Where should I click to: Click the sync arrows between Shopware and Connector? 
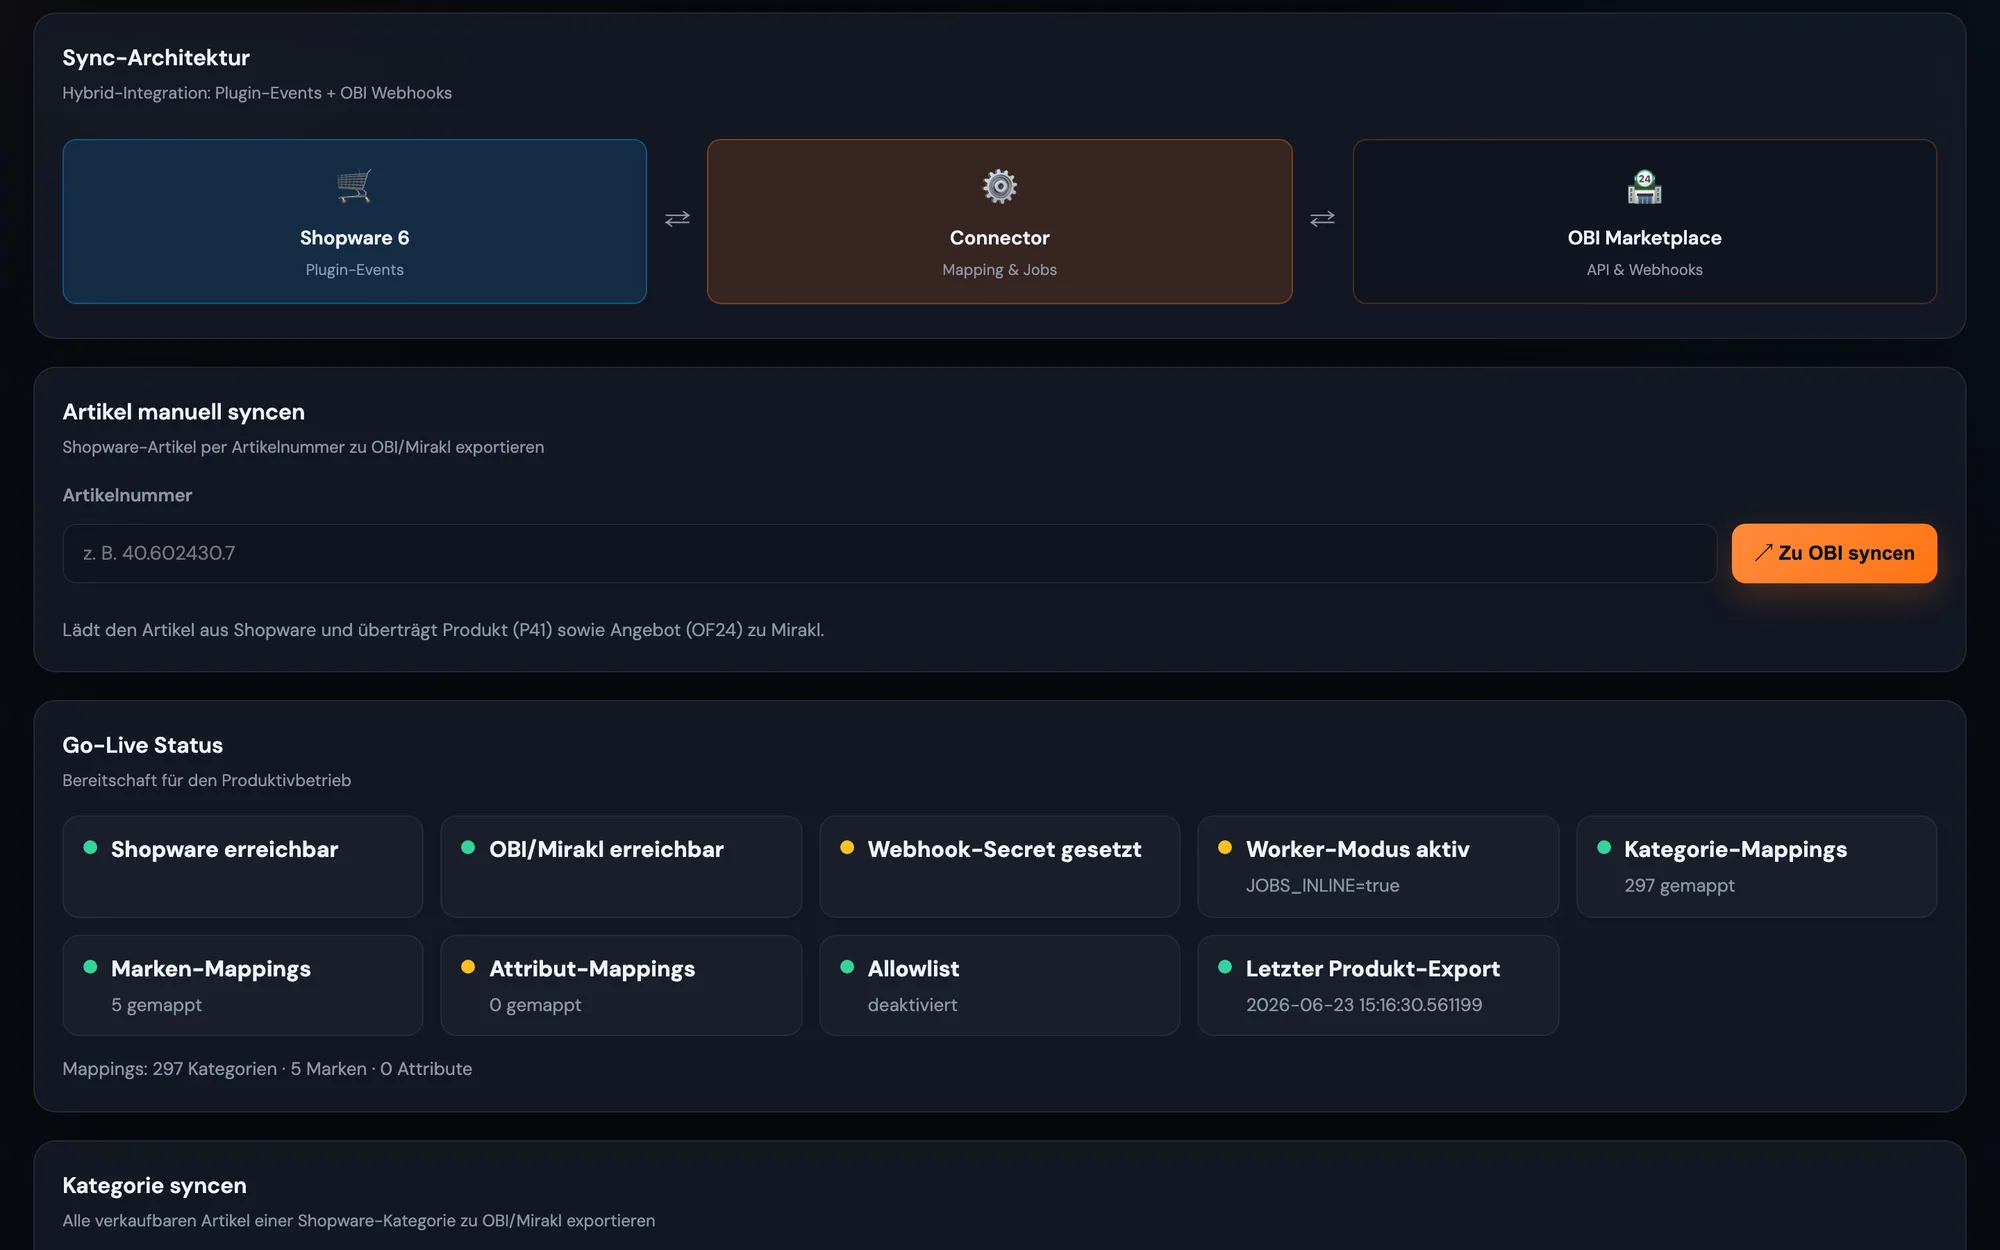point(677,218)
